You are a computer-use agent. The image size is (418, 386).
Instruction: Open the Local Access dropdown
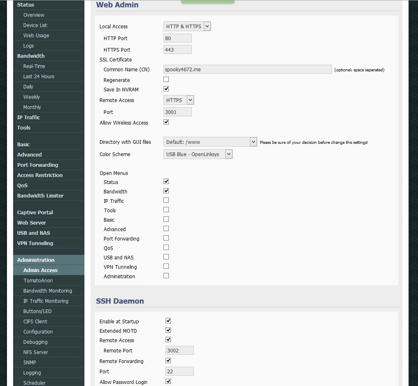coord(187,26)
